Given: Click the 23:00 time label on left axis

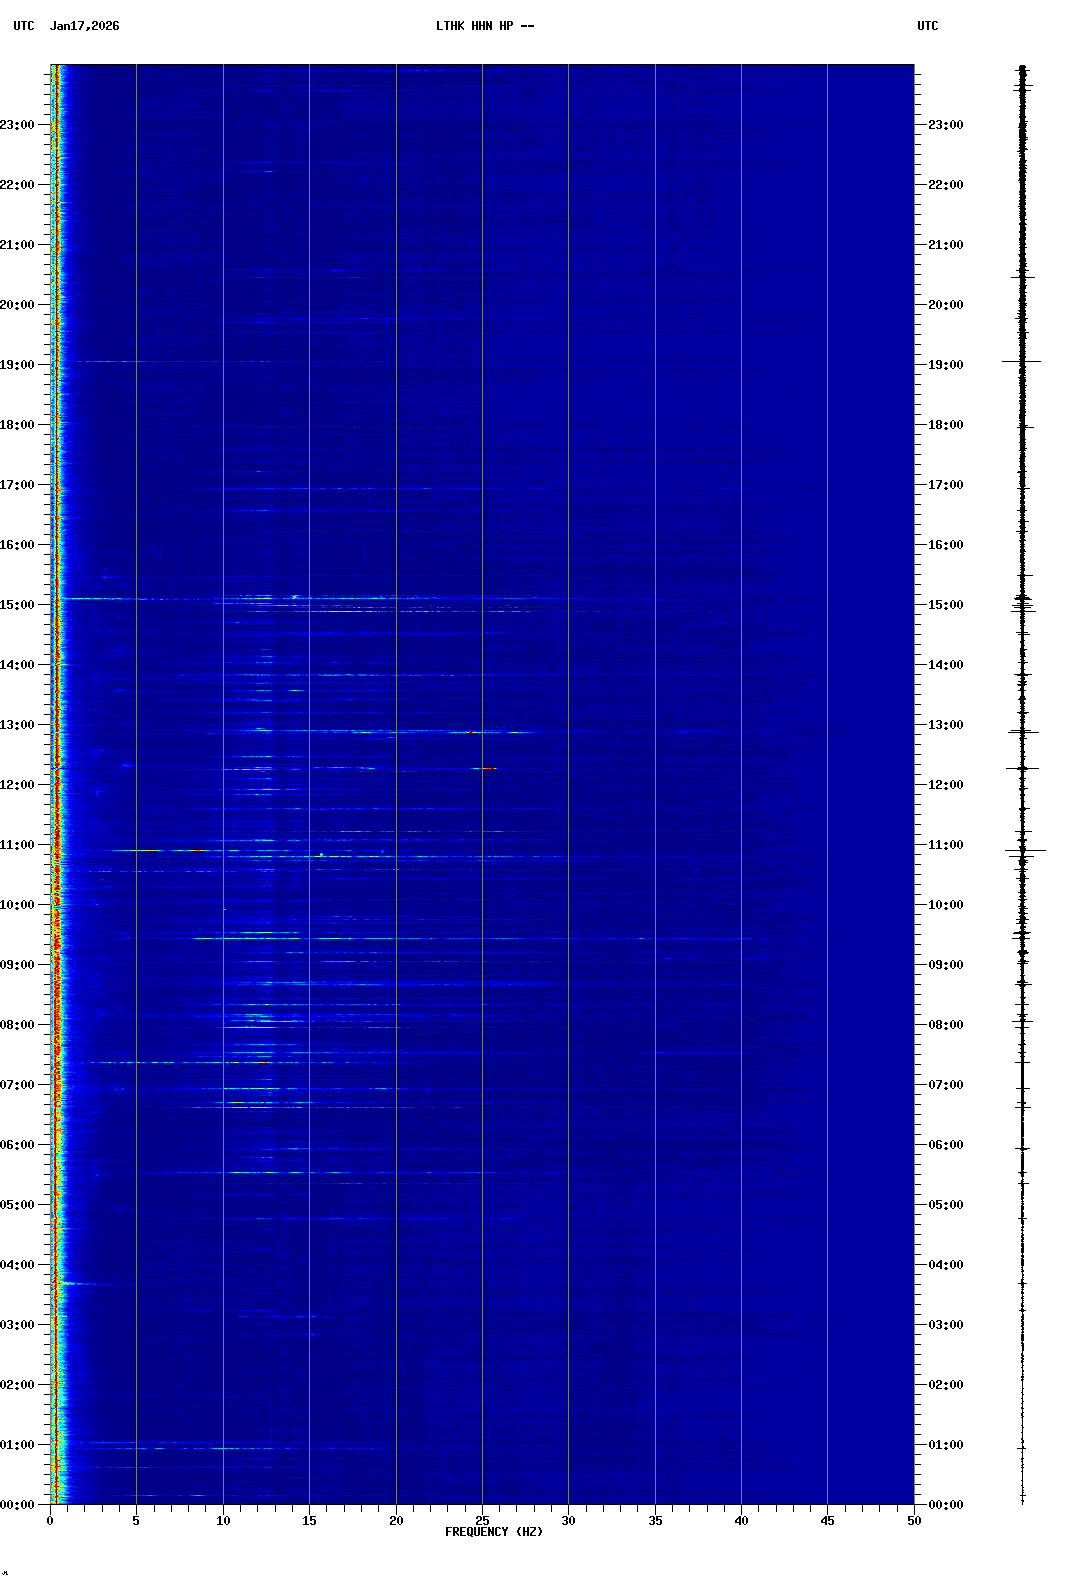Looking at the screenshot, I should [18, 125].
